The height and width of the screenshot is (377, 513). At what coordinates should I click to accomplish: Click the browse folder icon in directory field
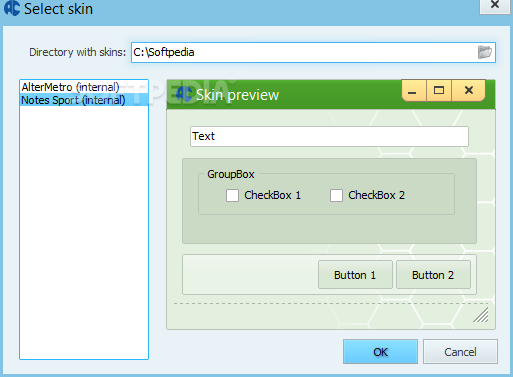click(484, 52)
